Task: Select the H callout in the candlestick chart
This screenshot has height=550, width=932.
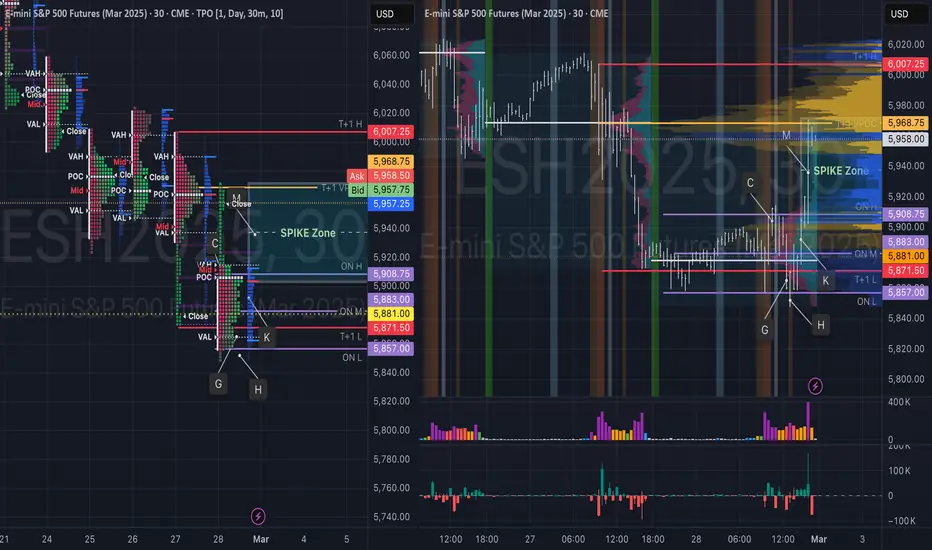Action: [821, 325]
